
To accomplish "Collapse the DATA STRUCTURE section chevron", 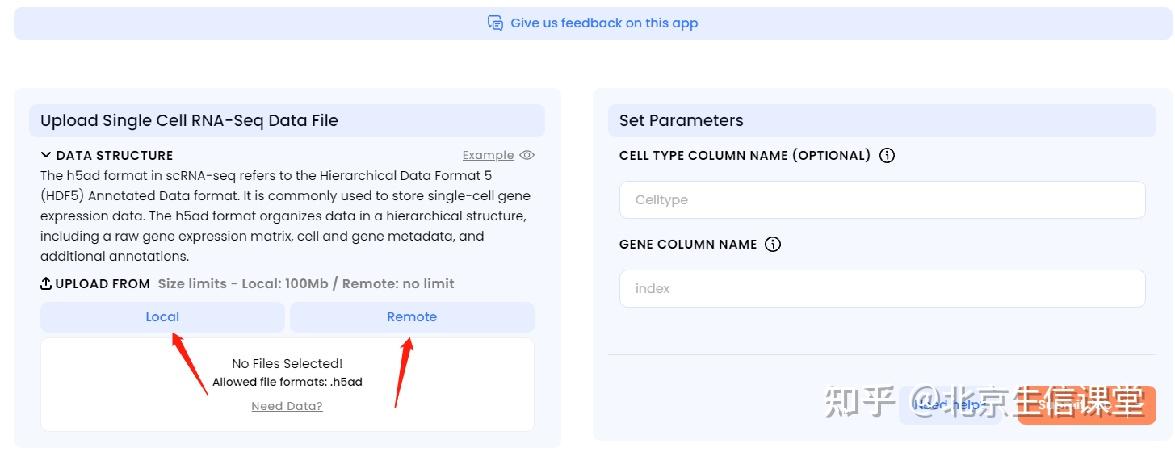I will [x=46, y=155].
